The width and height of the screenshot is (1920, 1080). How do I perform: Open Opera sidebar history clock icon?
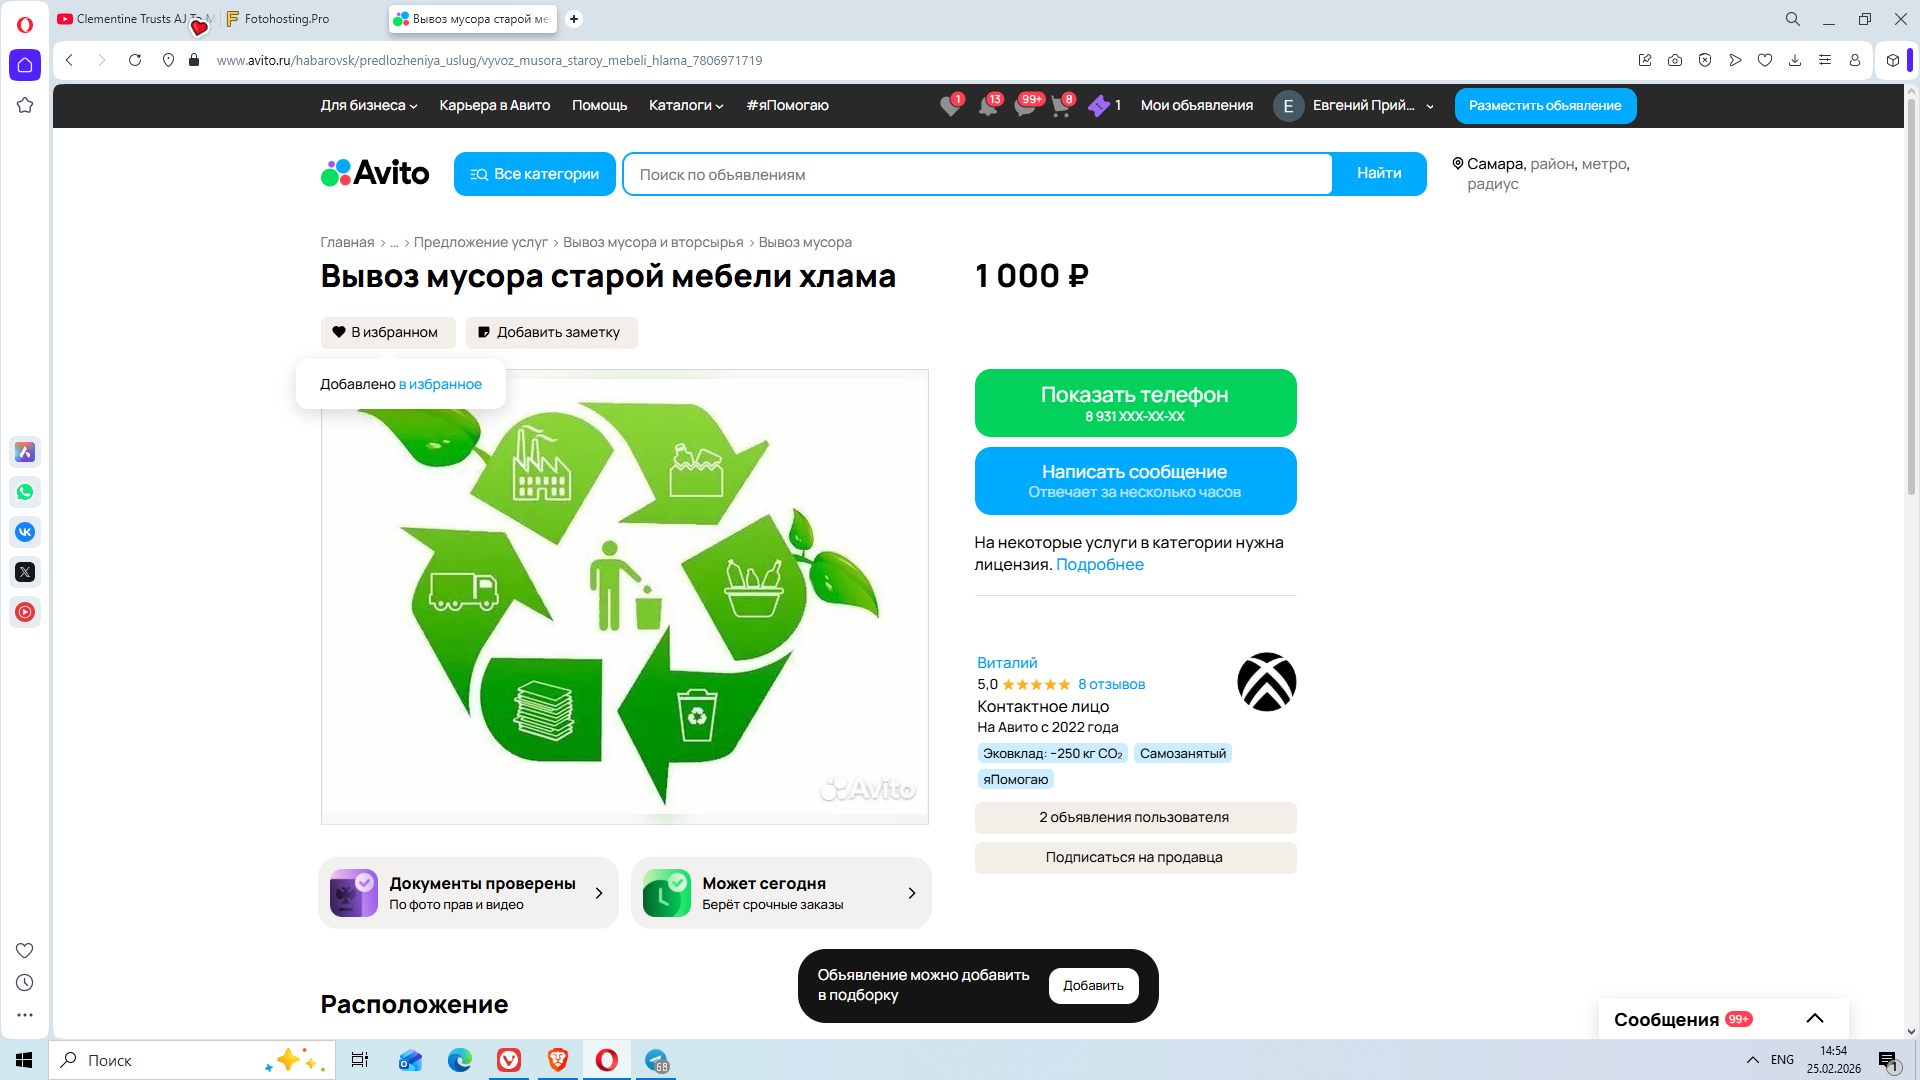[25, 983]
